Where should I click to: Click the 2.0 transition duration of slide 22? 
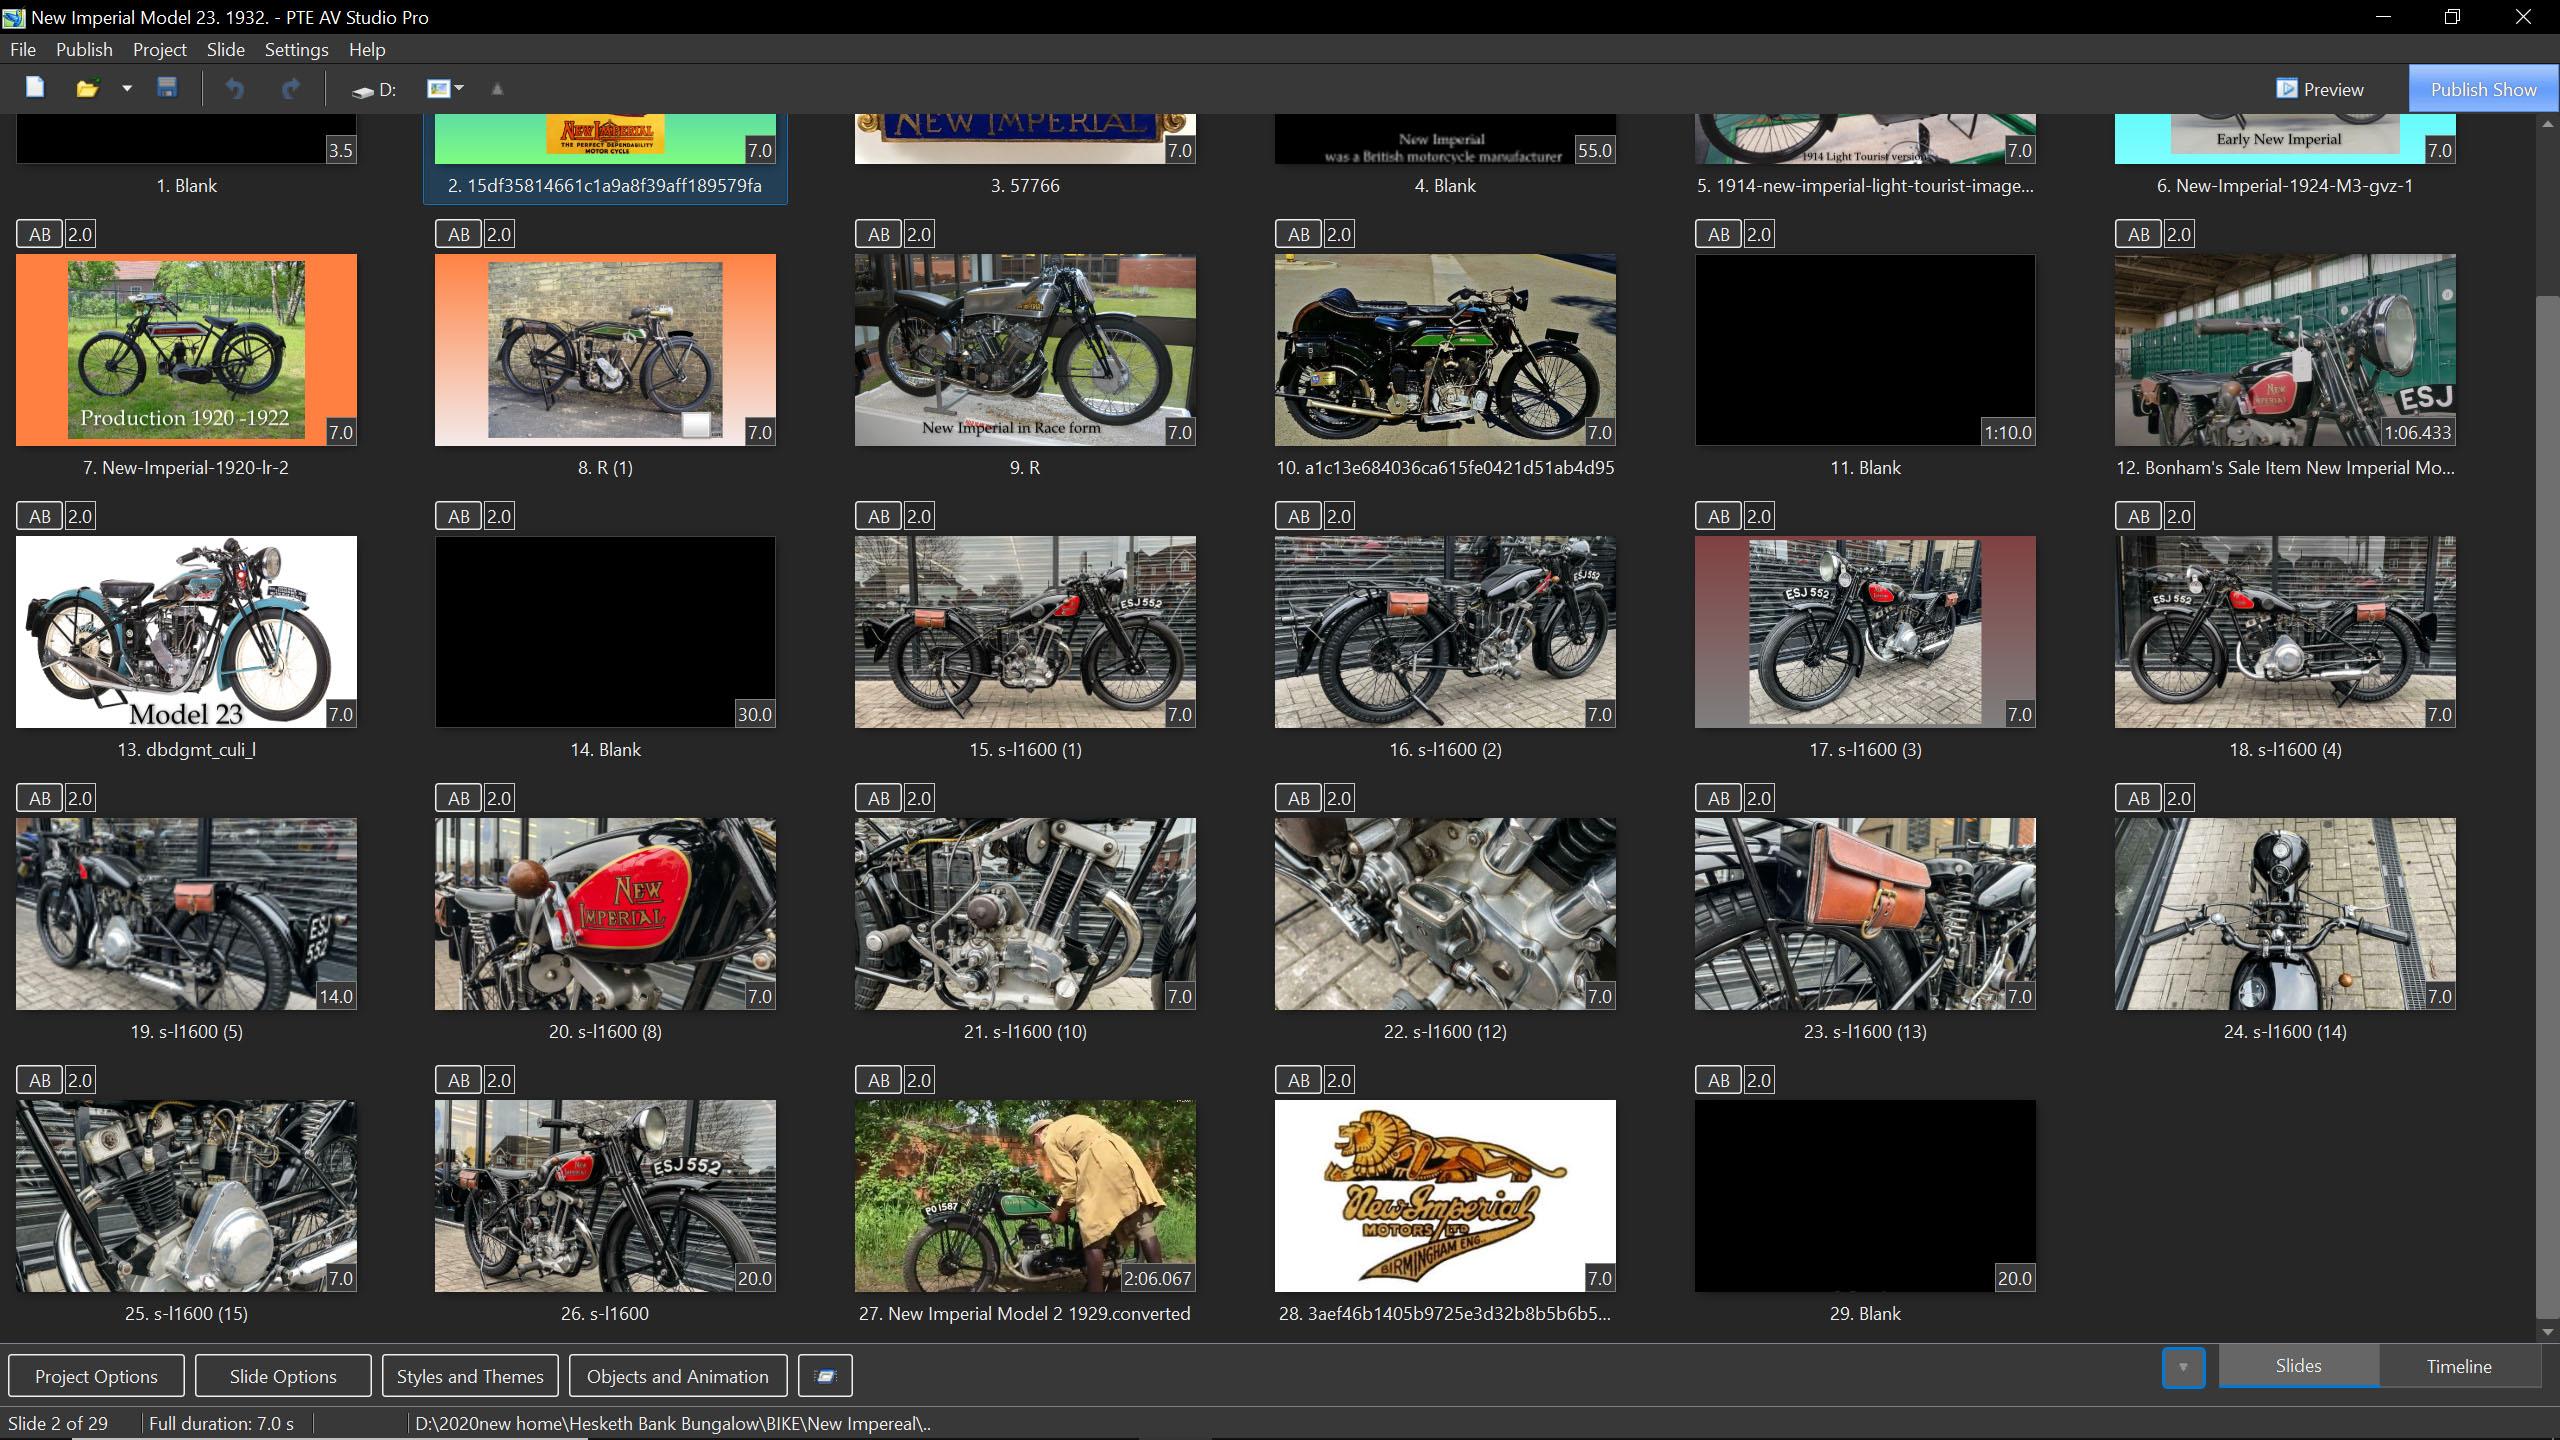pos(1339,799)
